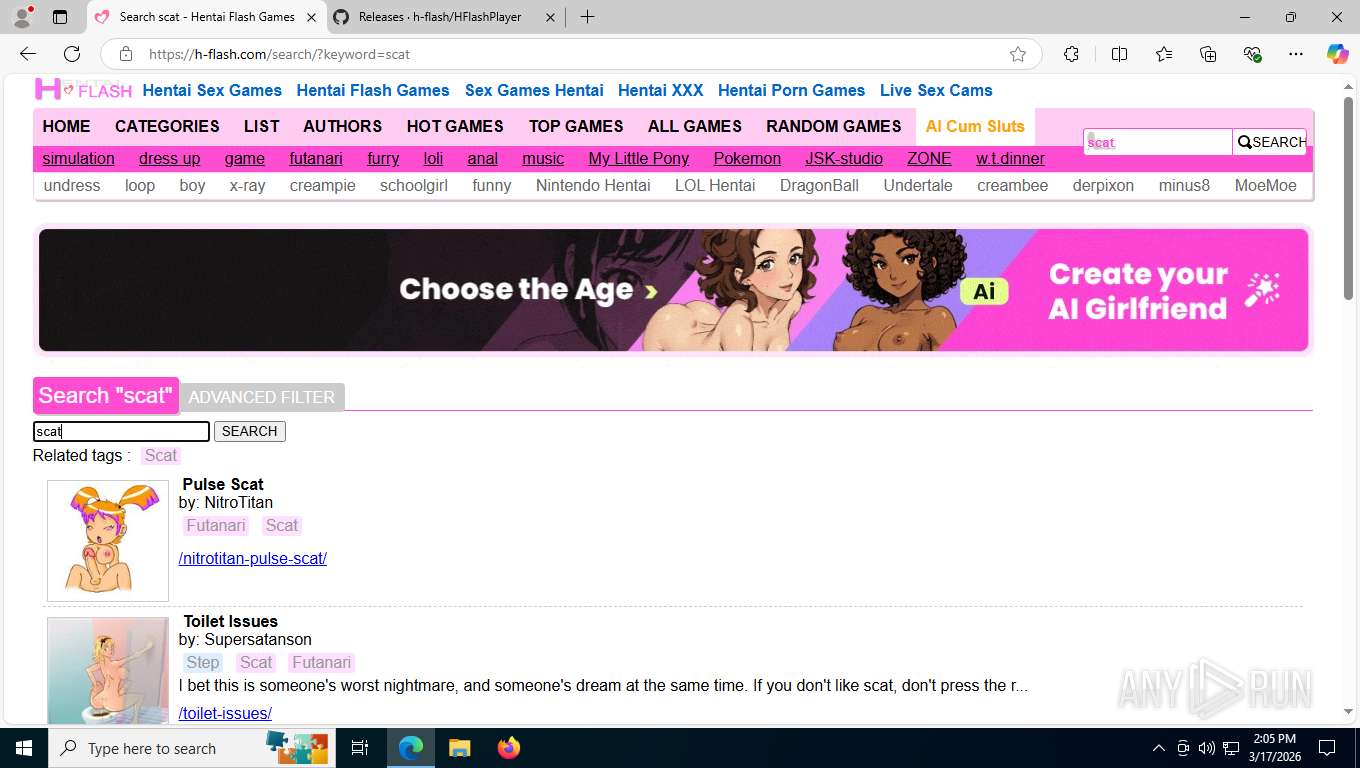Click the keyword input under Search heading
The width and height of the screenshot is (1360, 768).
point(121,431)
